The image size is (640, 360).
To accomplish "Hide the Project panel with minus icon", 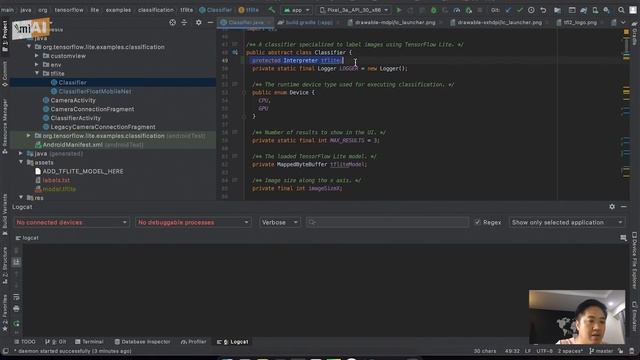I will click(x=210, y=22).
